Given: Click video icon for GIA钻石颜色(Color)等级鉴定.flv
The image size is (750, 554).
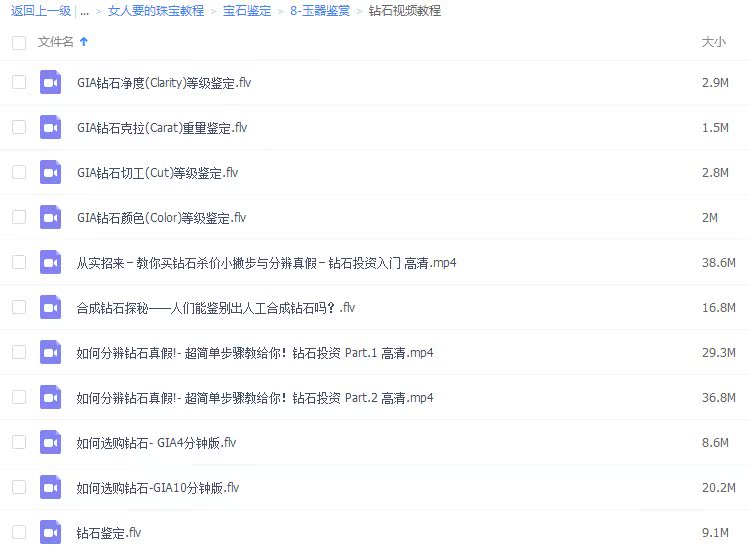Looking at the screenshot, I should [50, 217].
